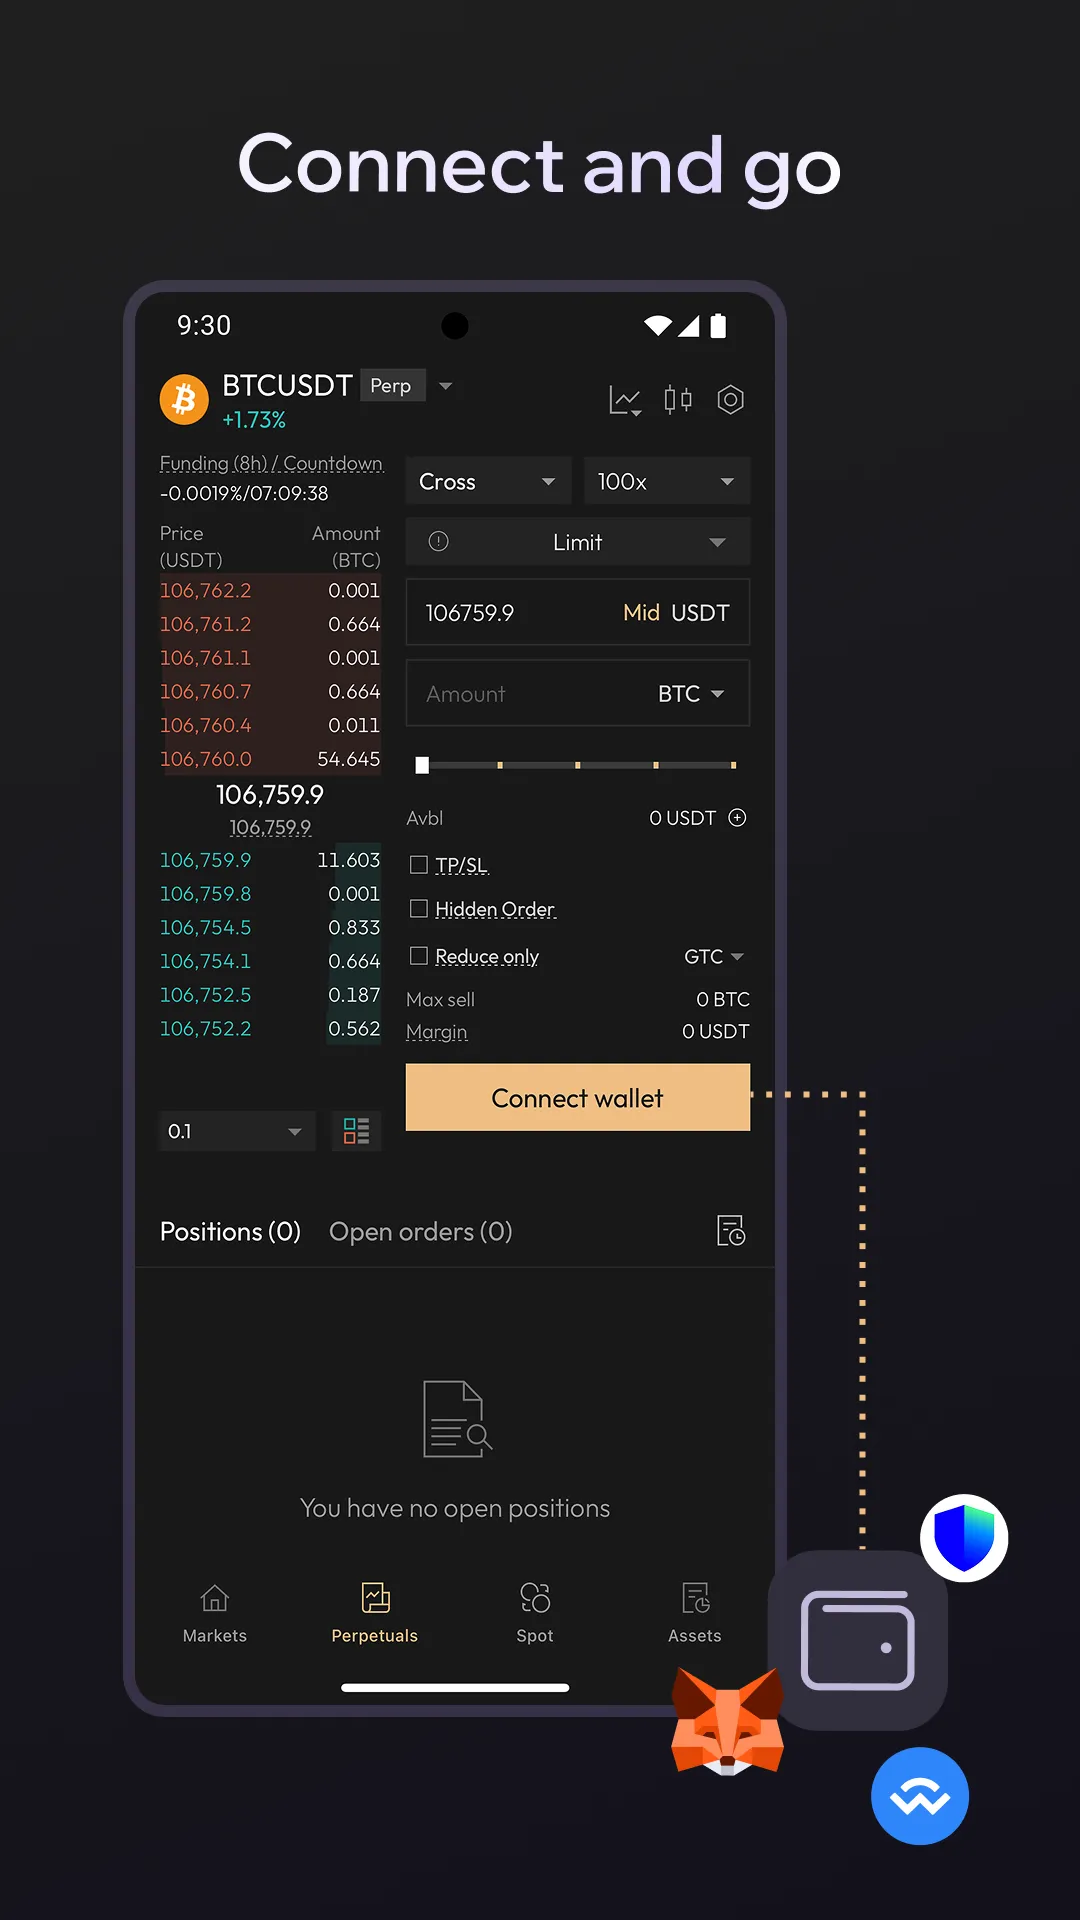The height and width of the screenshot is (1920, 1080).
Task: Go to the Markets tab
Action: [x=215, y=1612]
